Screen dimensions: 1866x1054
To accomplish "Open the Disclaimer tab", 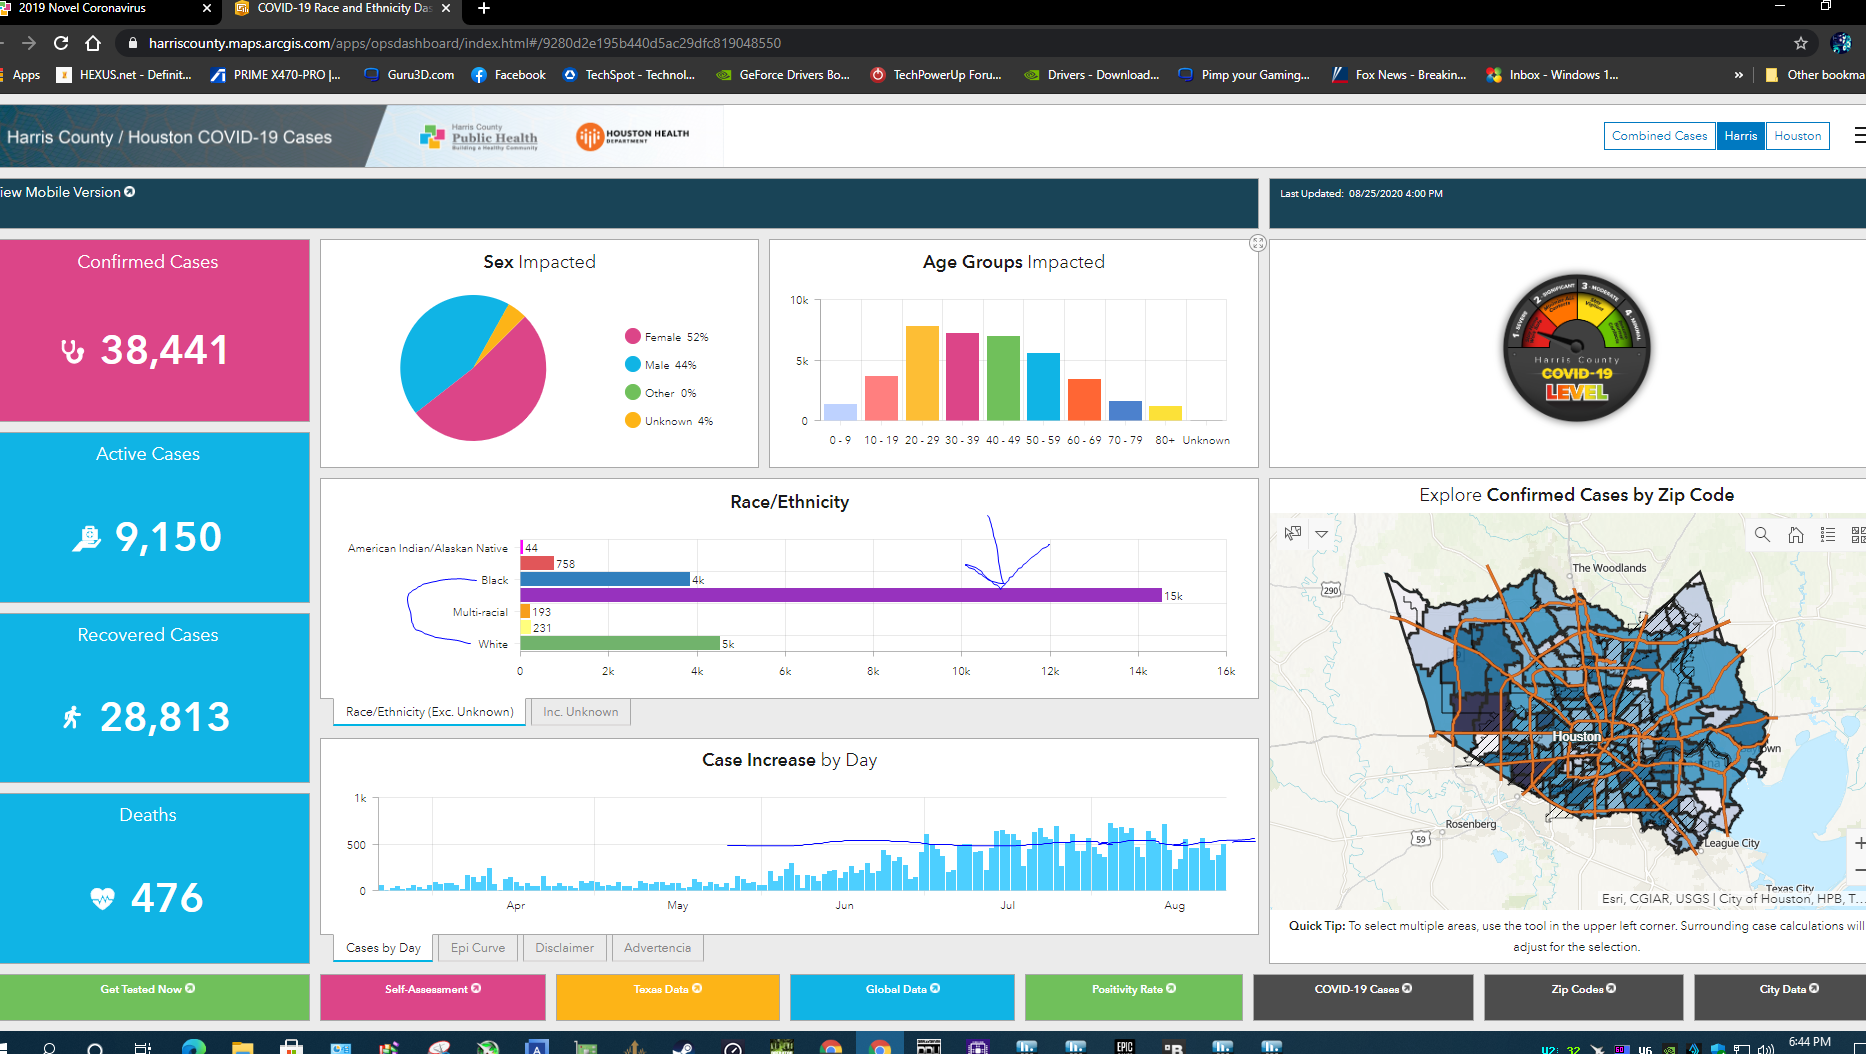I will tap(564, 948).
